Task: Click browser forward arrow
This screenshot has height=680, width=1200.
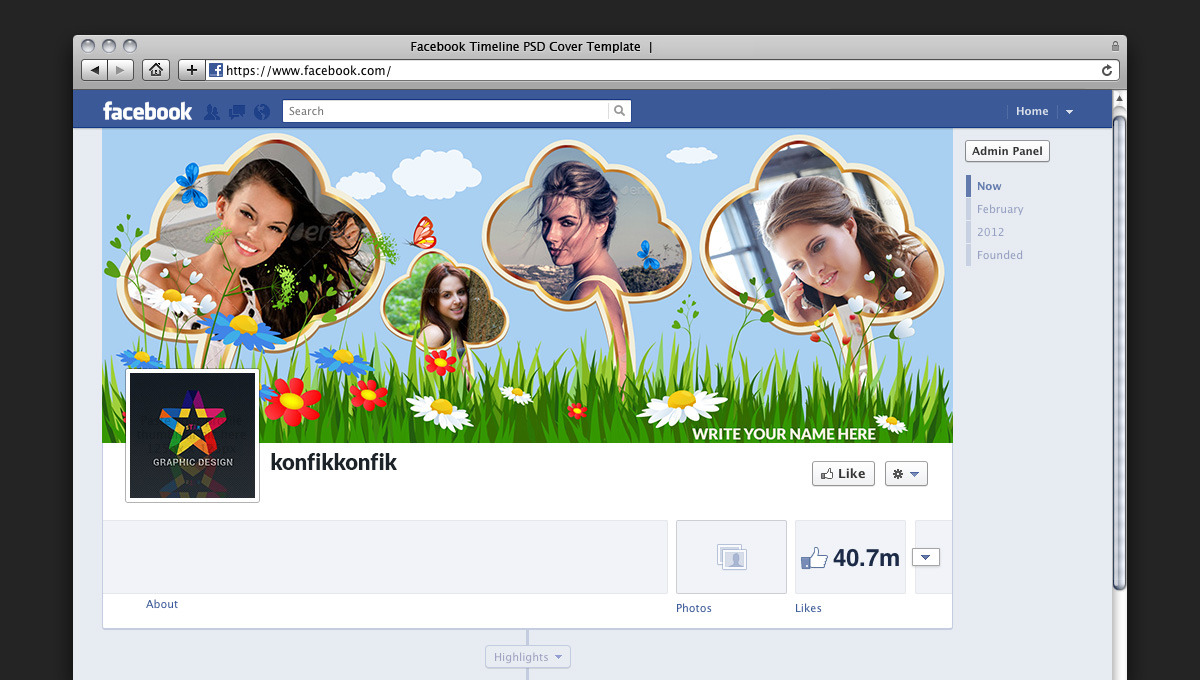Action: tap(120, 70)
